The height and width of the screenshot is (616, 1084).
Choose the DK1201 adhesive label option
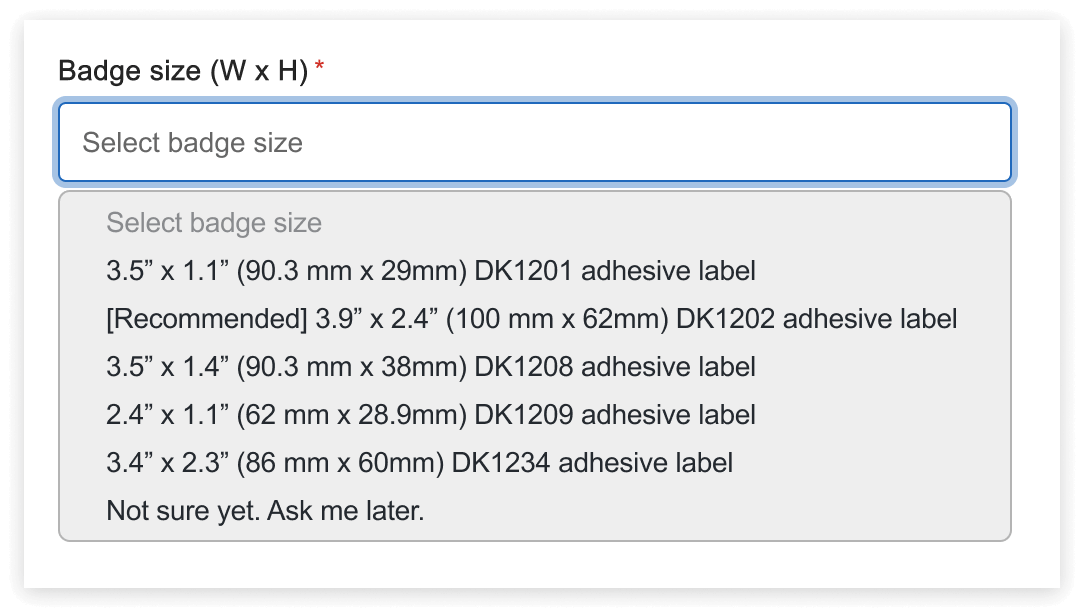coord(430,271)
